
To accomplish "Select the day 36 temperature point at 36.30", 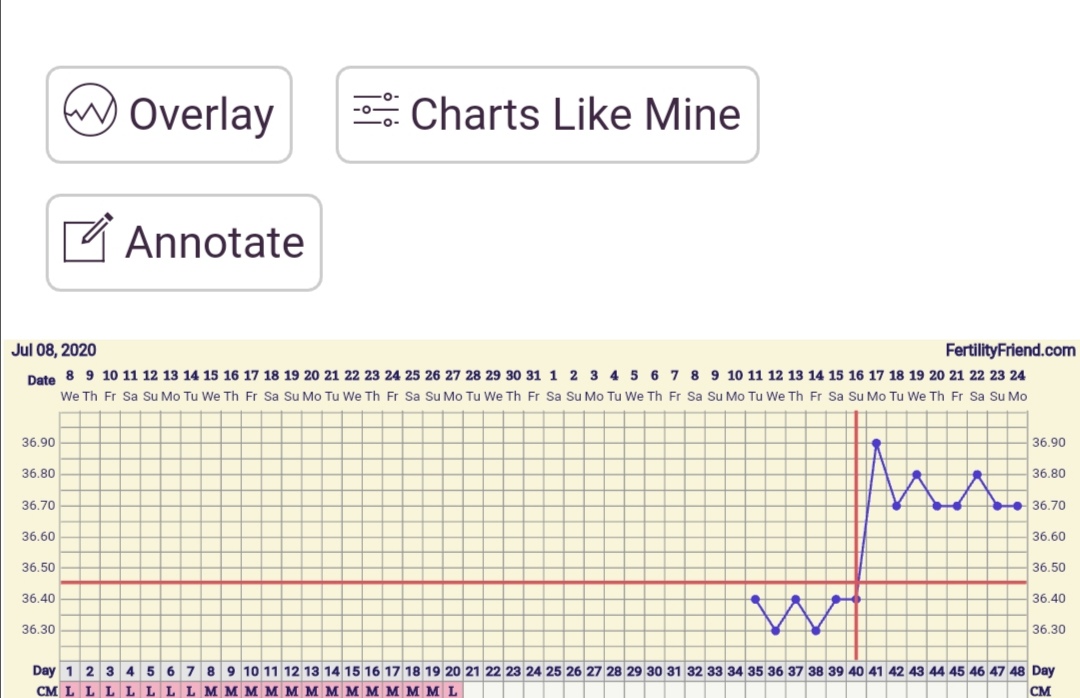I will [x=775, y=630].
